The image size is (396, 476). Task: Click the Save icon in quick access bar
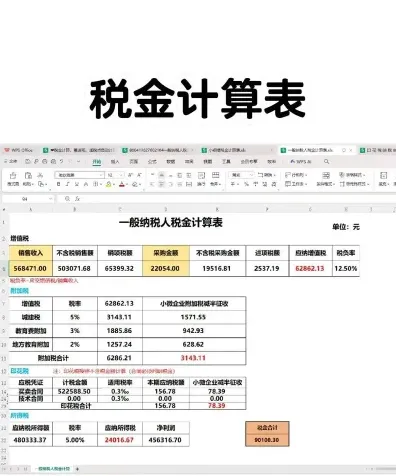click(x=28, y=161)
